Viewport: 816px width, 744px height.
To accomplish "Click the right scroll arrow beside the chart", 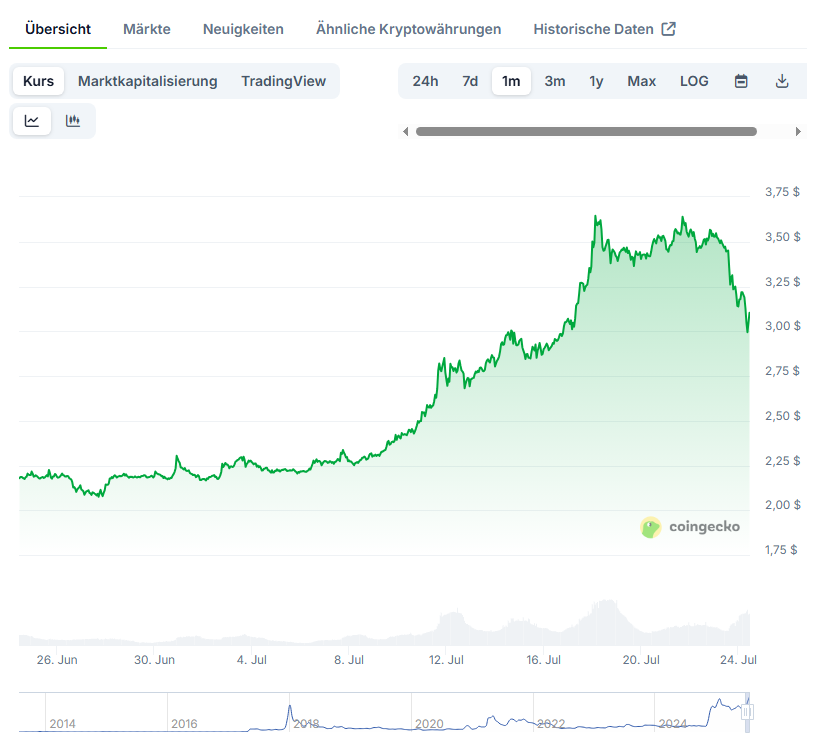I will (x=799, y=130).
